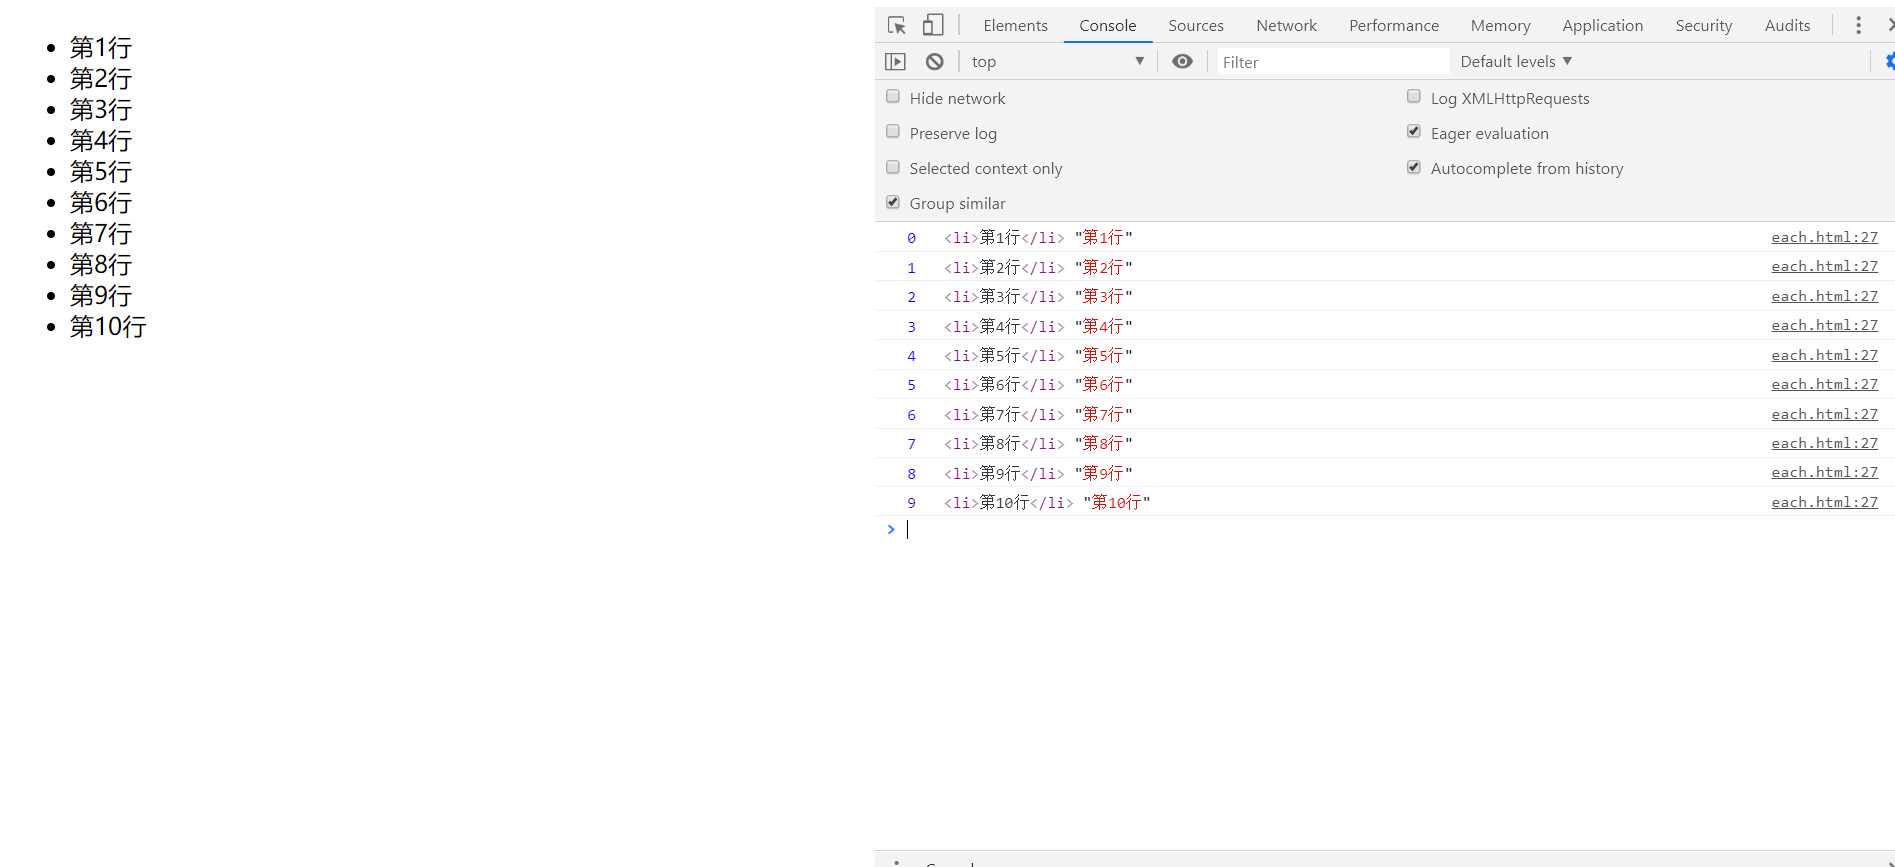Viewport: 1895px width, 867px height.
Task: Show the console sidebar icon
Action: tap(895, 62)
